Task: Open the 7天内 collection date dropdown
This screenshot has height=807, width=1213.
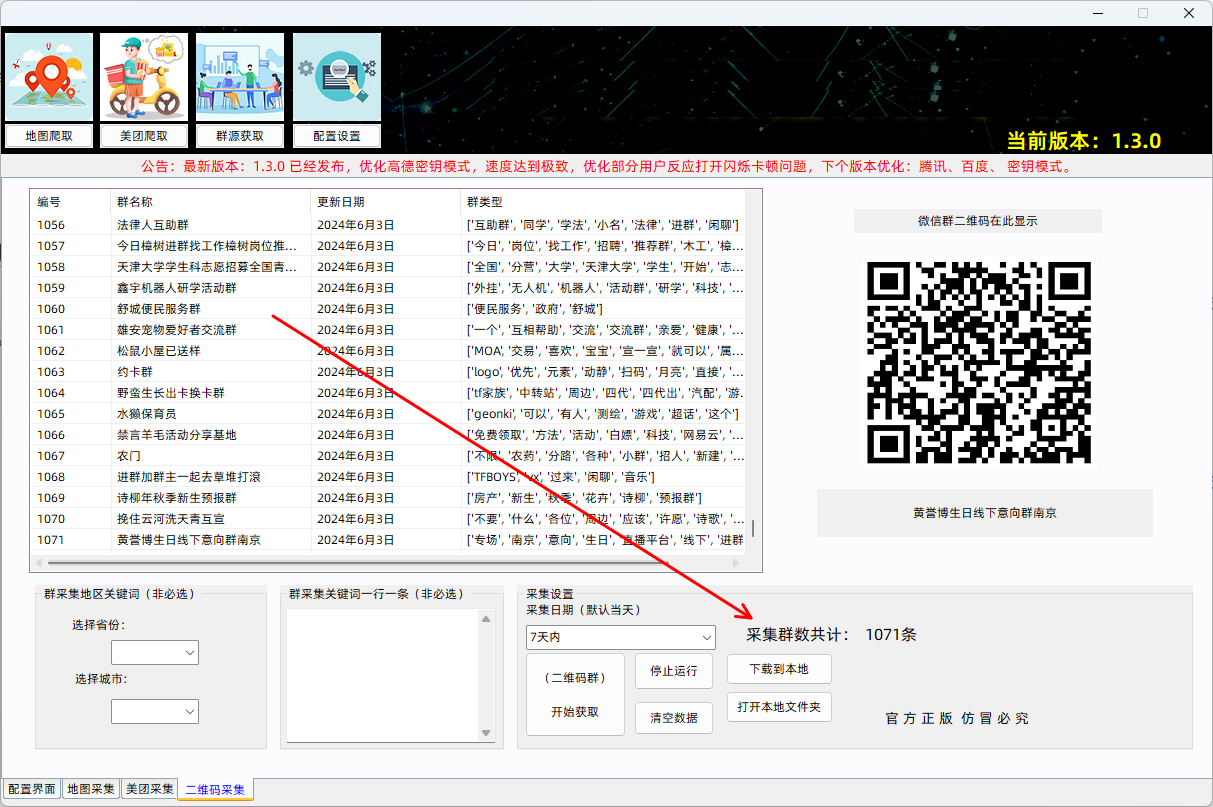Action: click(620, 637)
